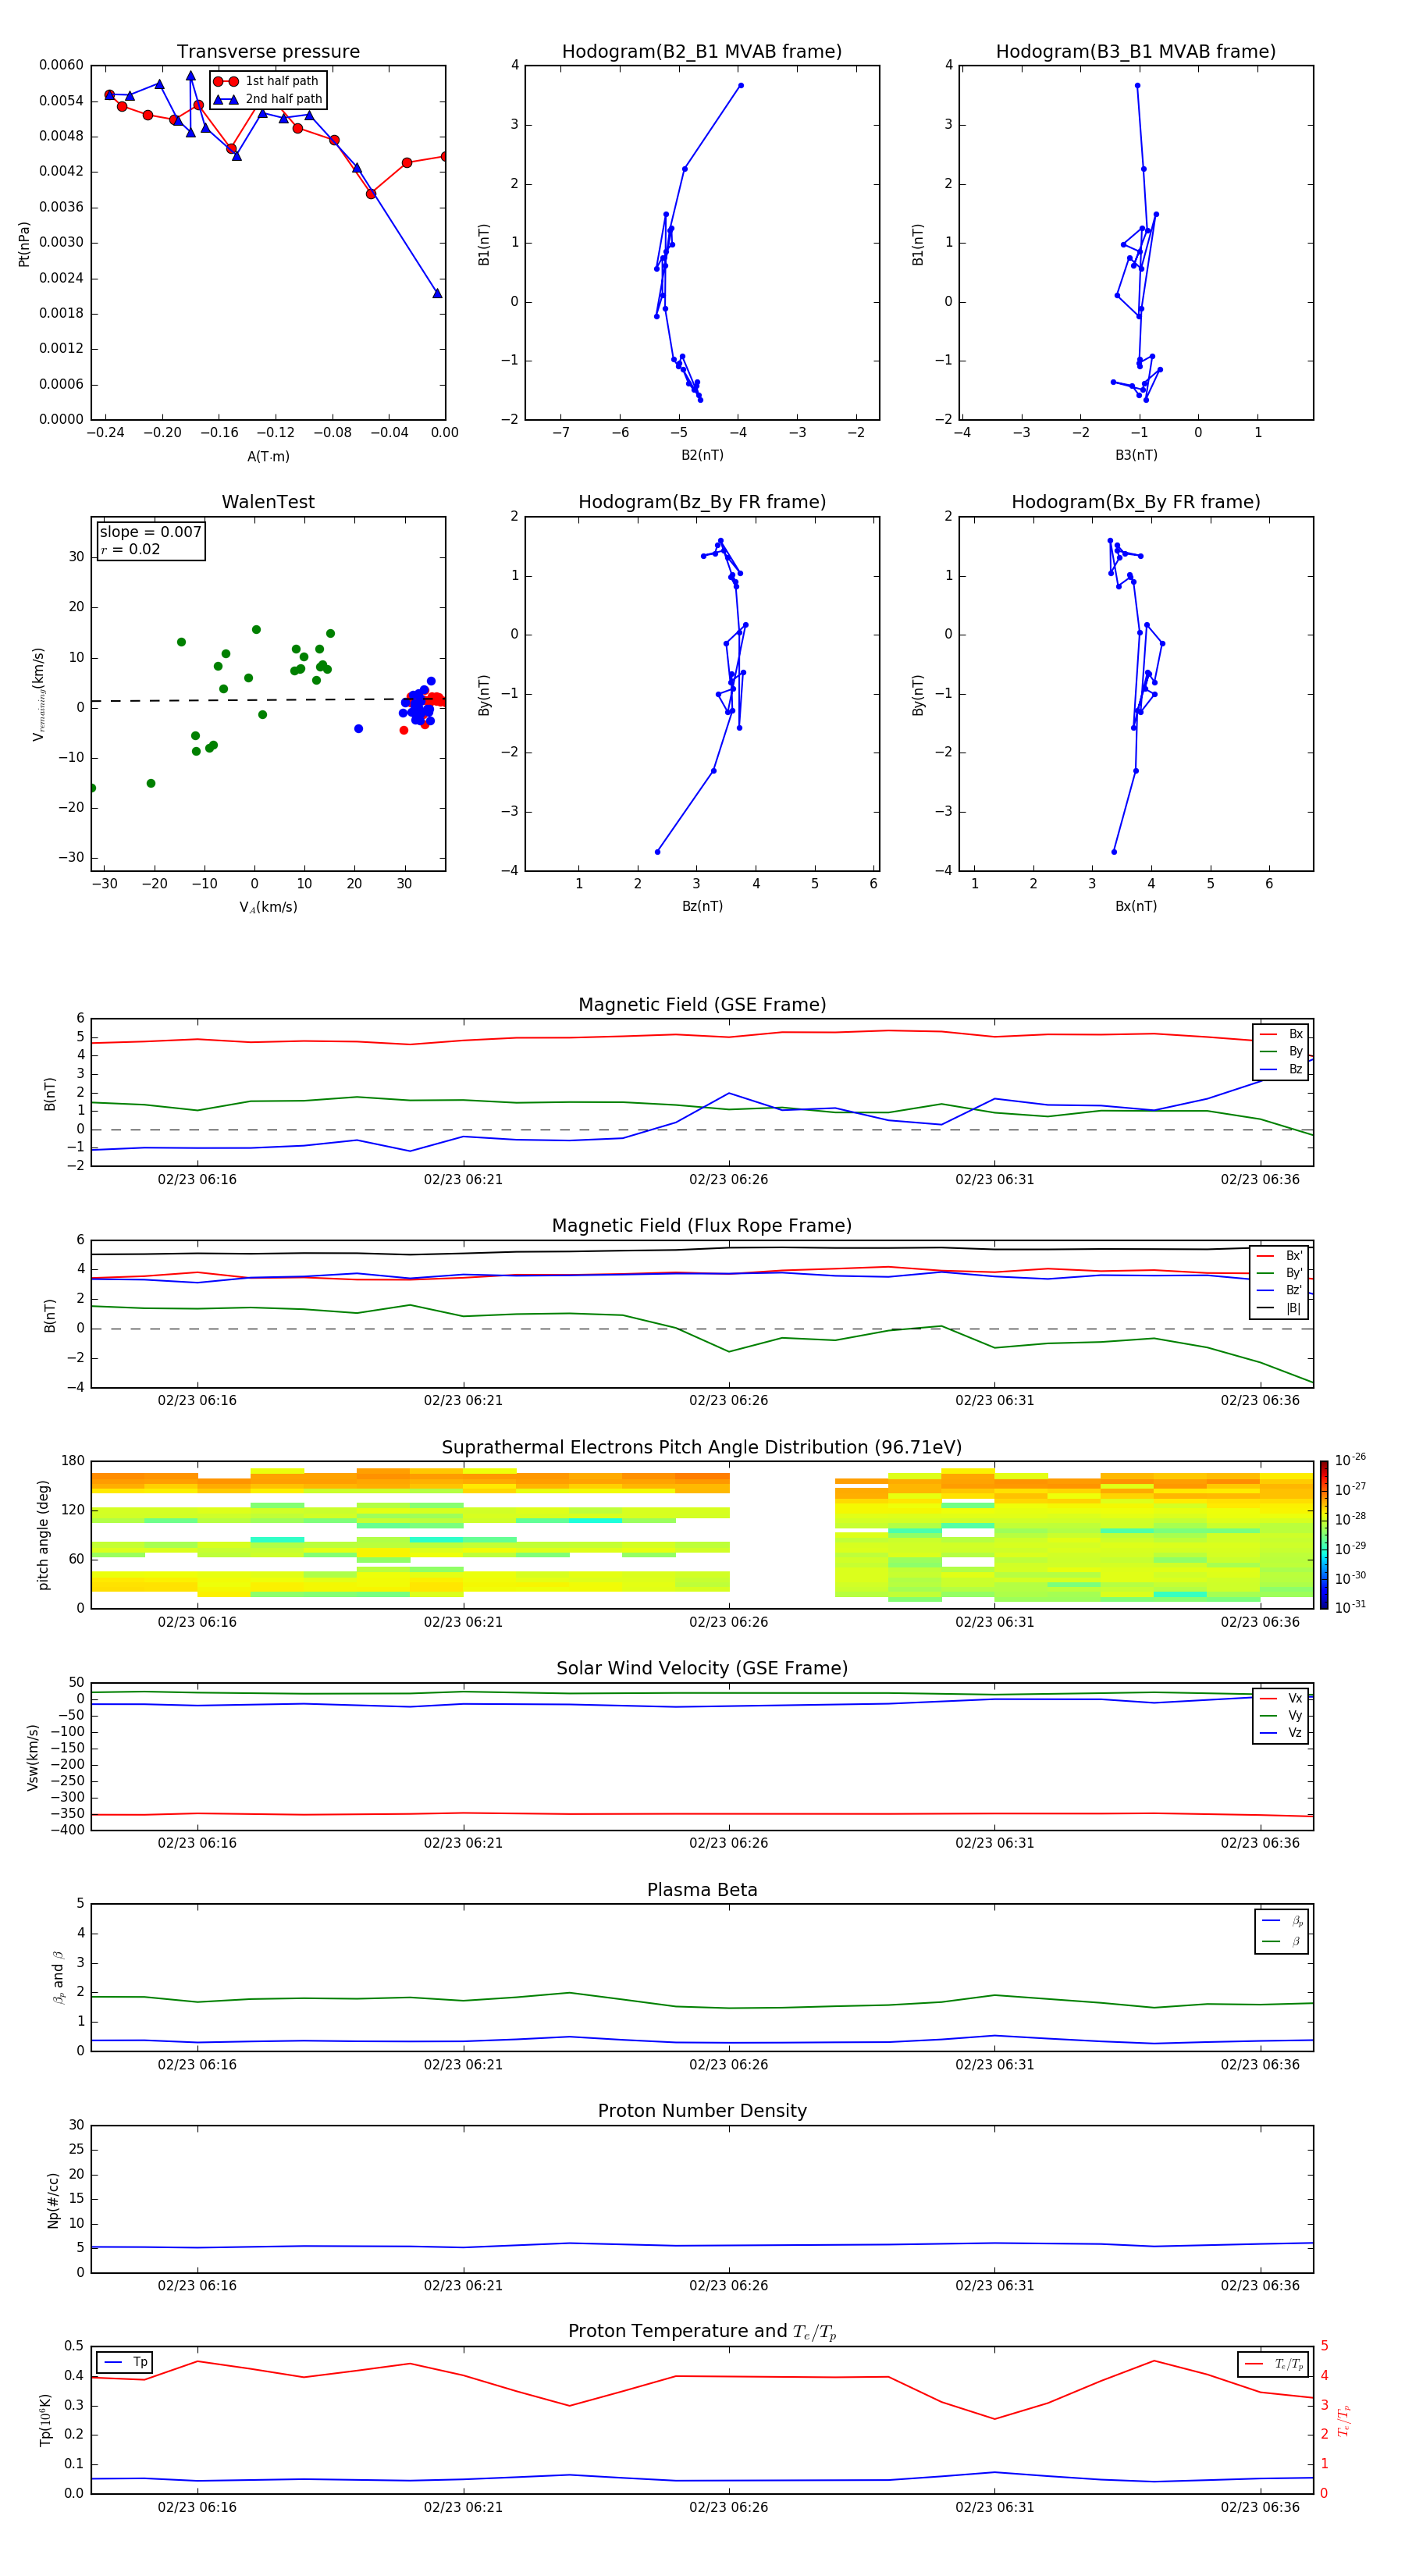Image resolution: width=1405 pixels, height=2576 pixels.
Task: Click the 'Bx(nT)' x-axis label
Action: click(x=1136, y=906)
